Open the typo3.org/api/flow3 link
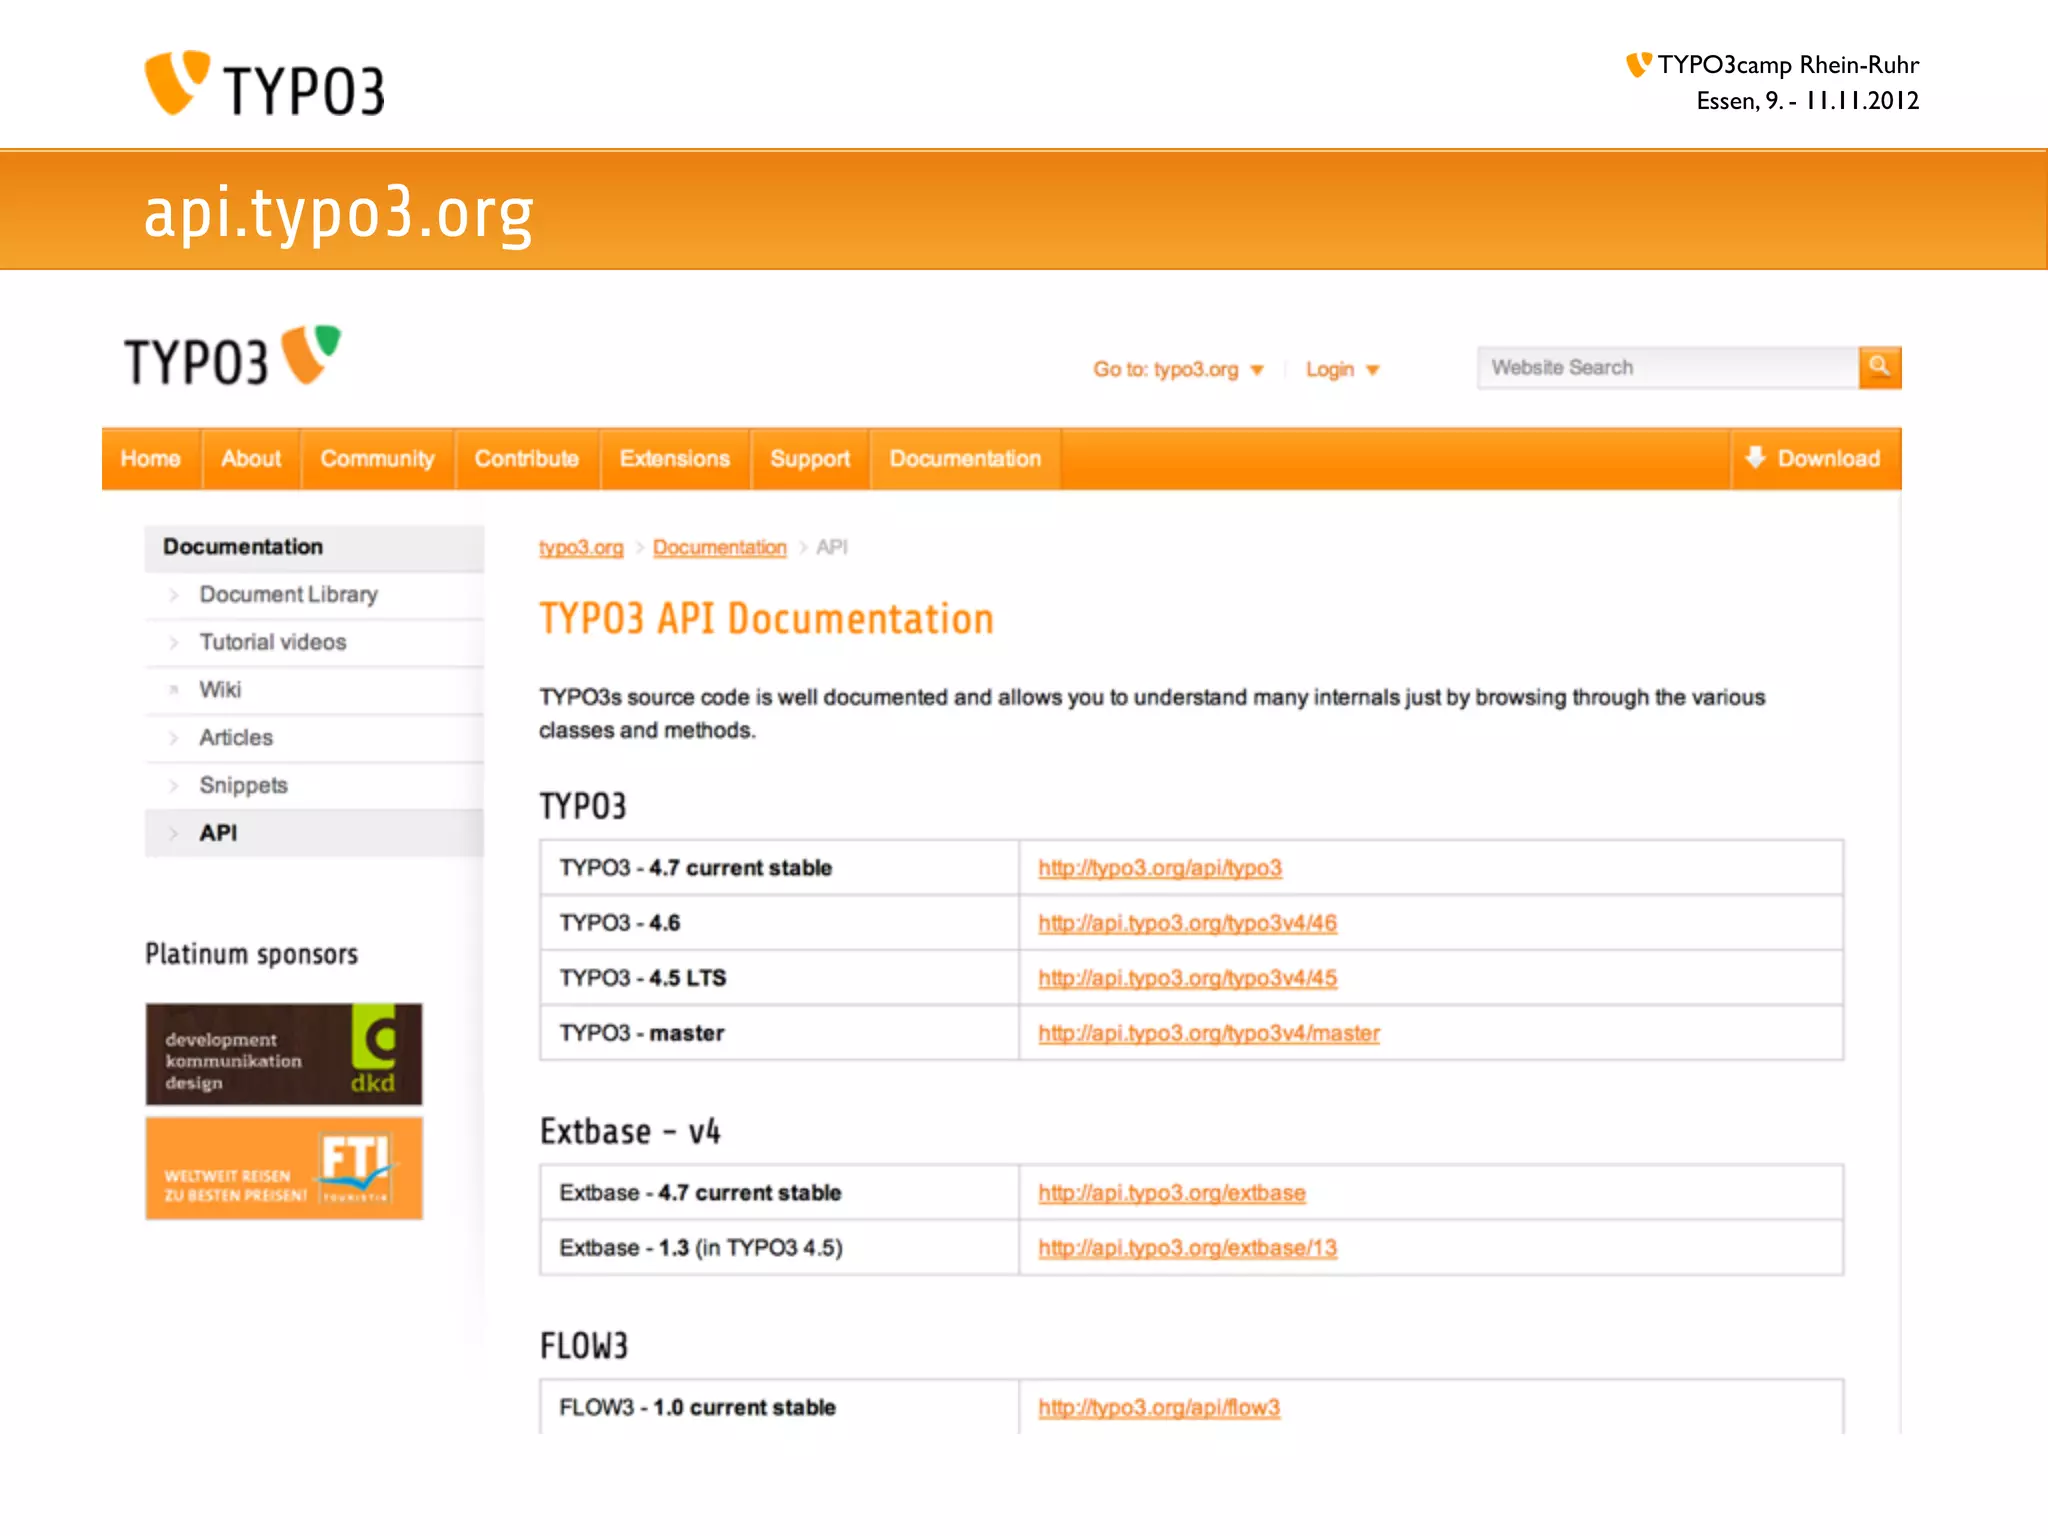 pos(1159,1408)
